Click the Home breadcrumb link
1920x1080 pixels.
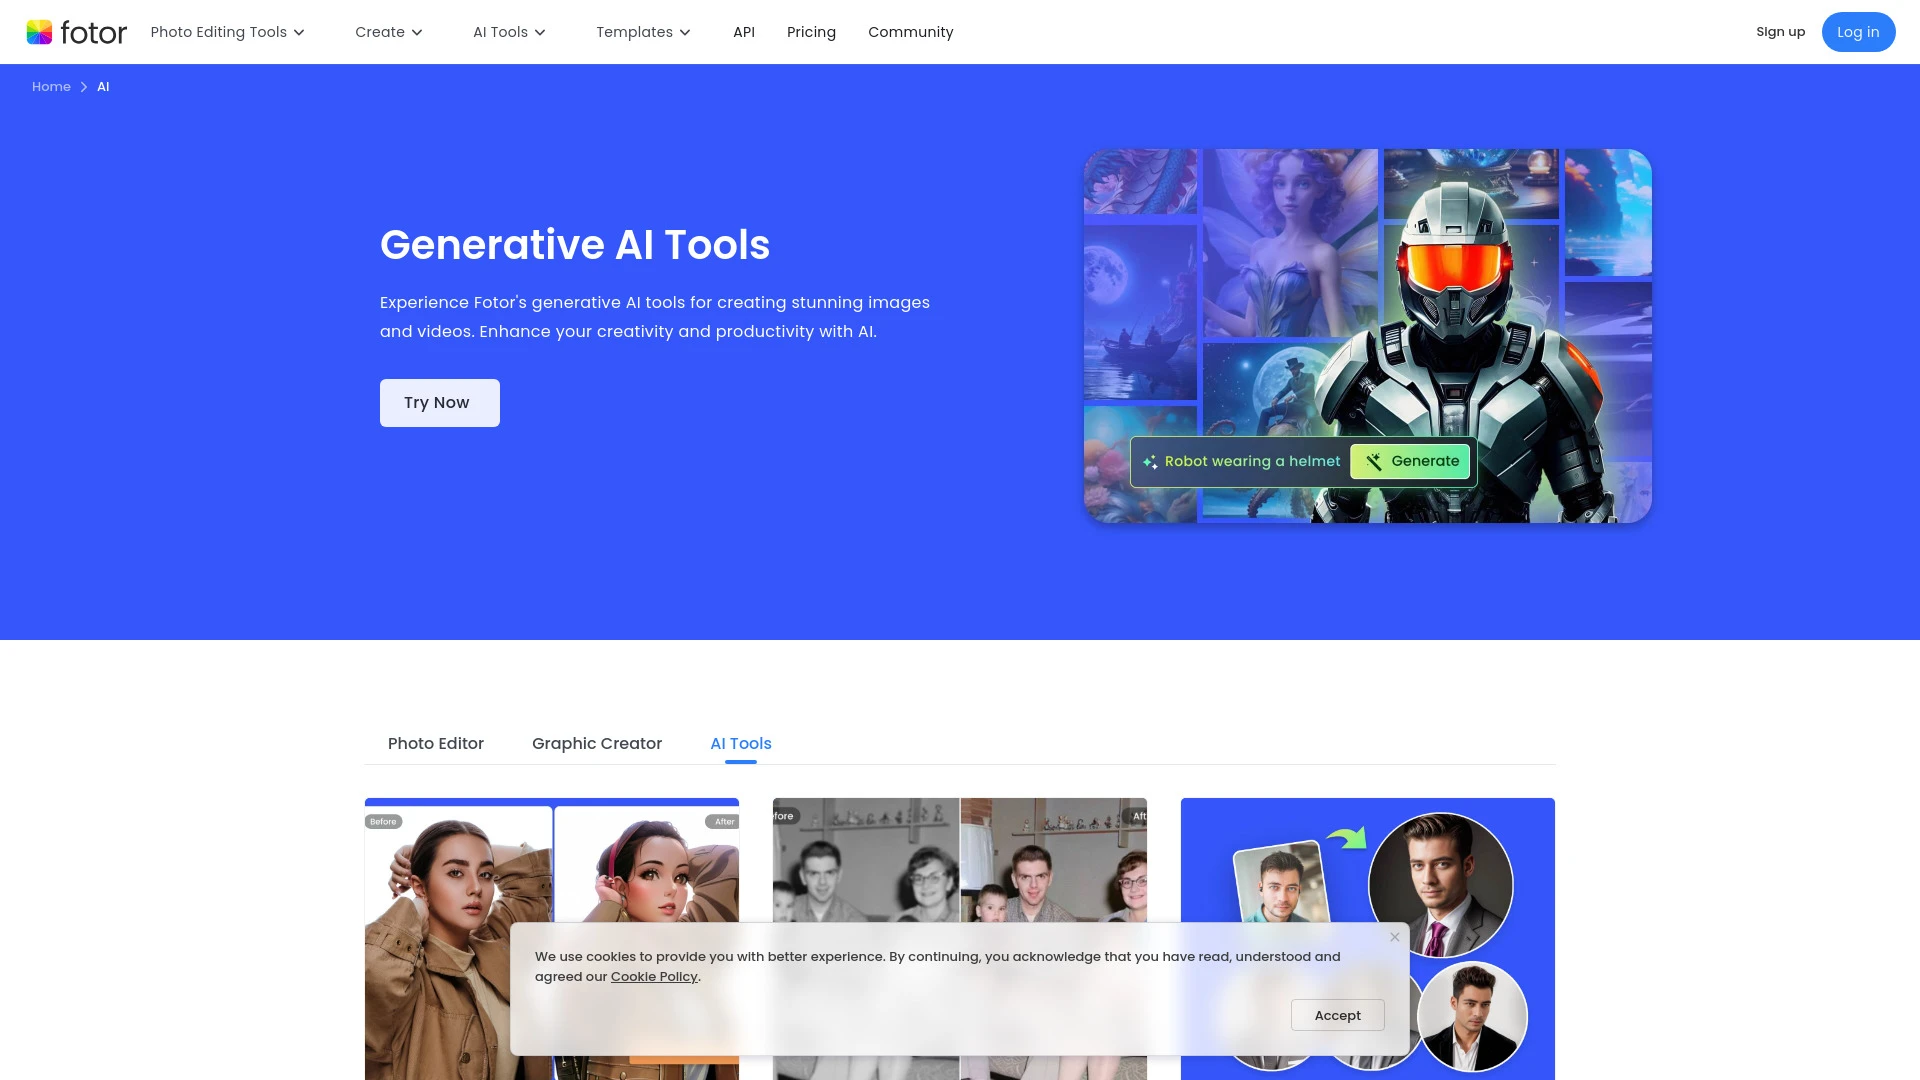point(51,86)
